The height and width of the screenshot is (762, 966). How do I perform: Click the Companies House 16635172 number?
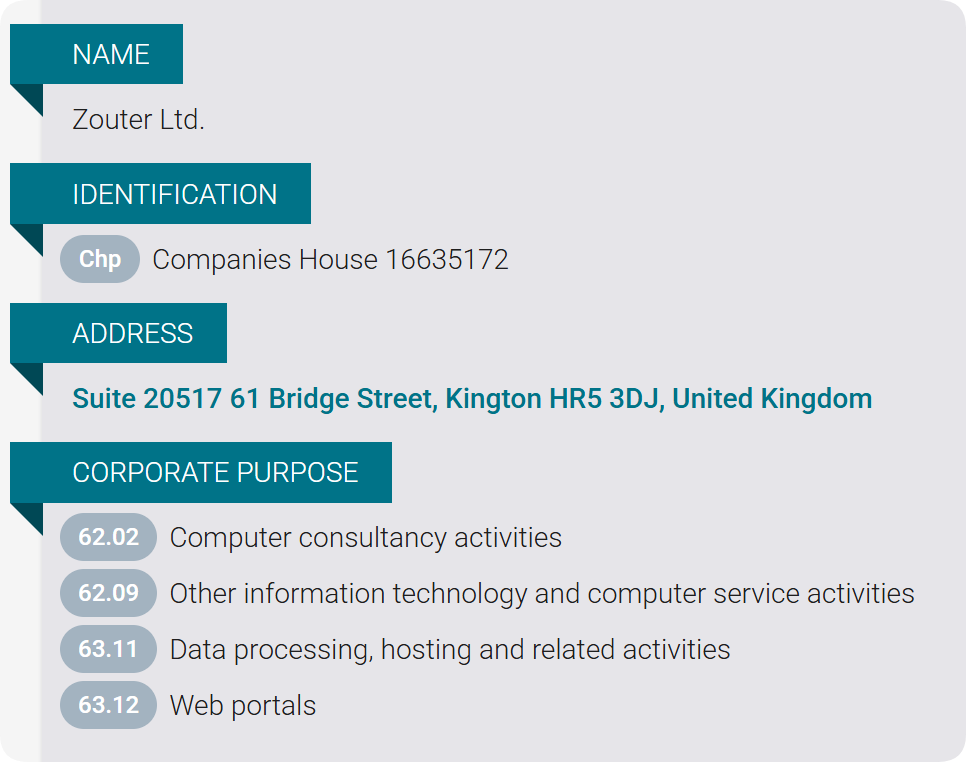point(330,260)
